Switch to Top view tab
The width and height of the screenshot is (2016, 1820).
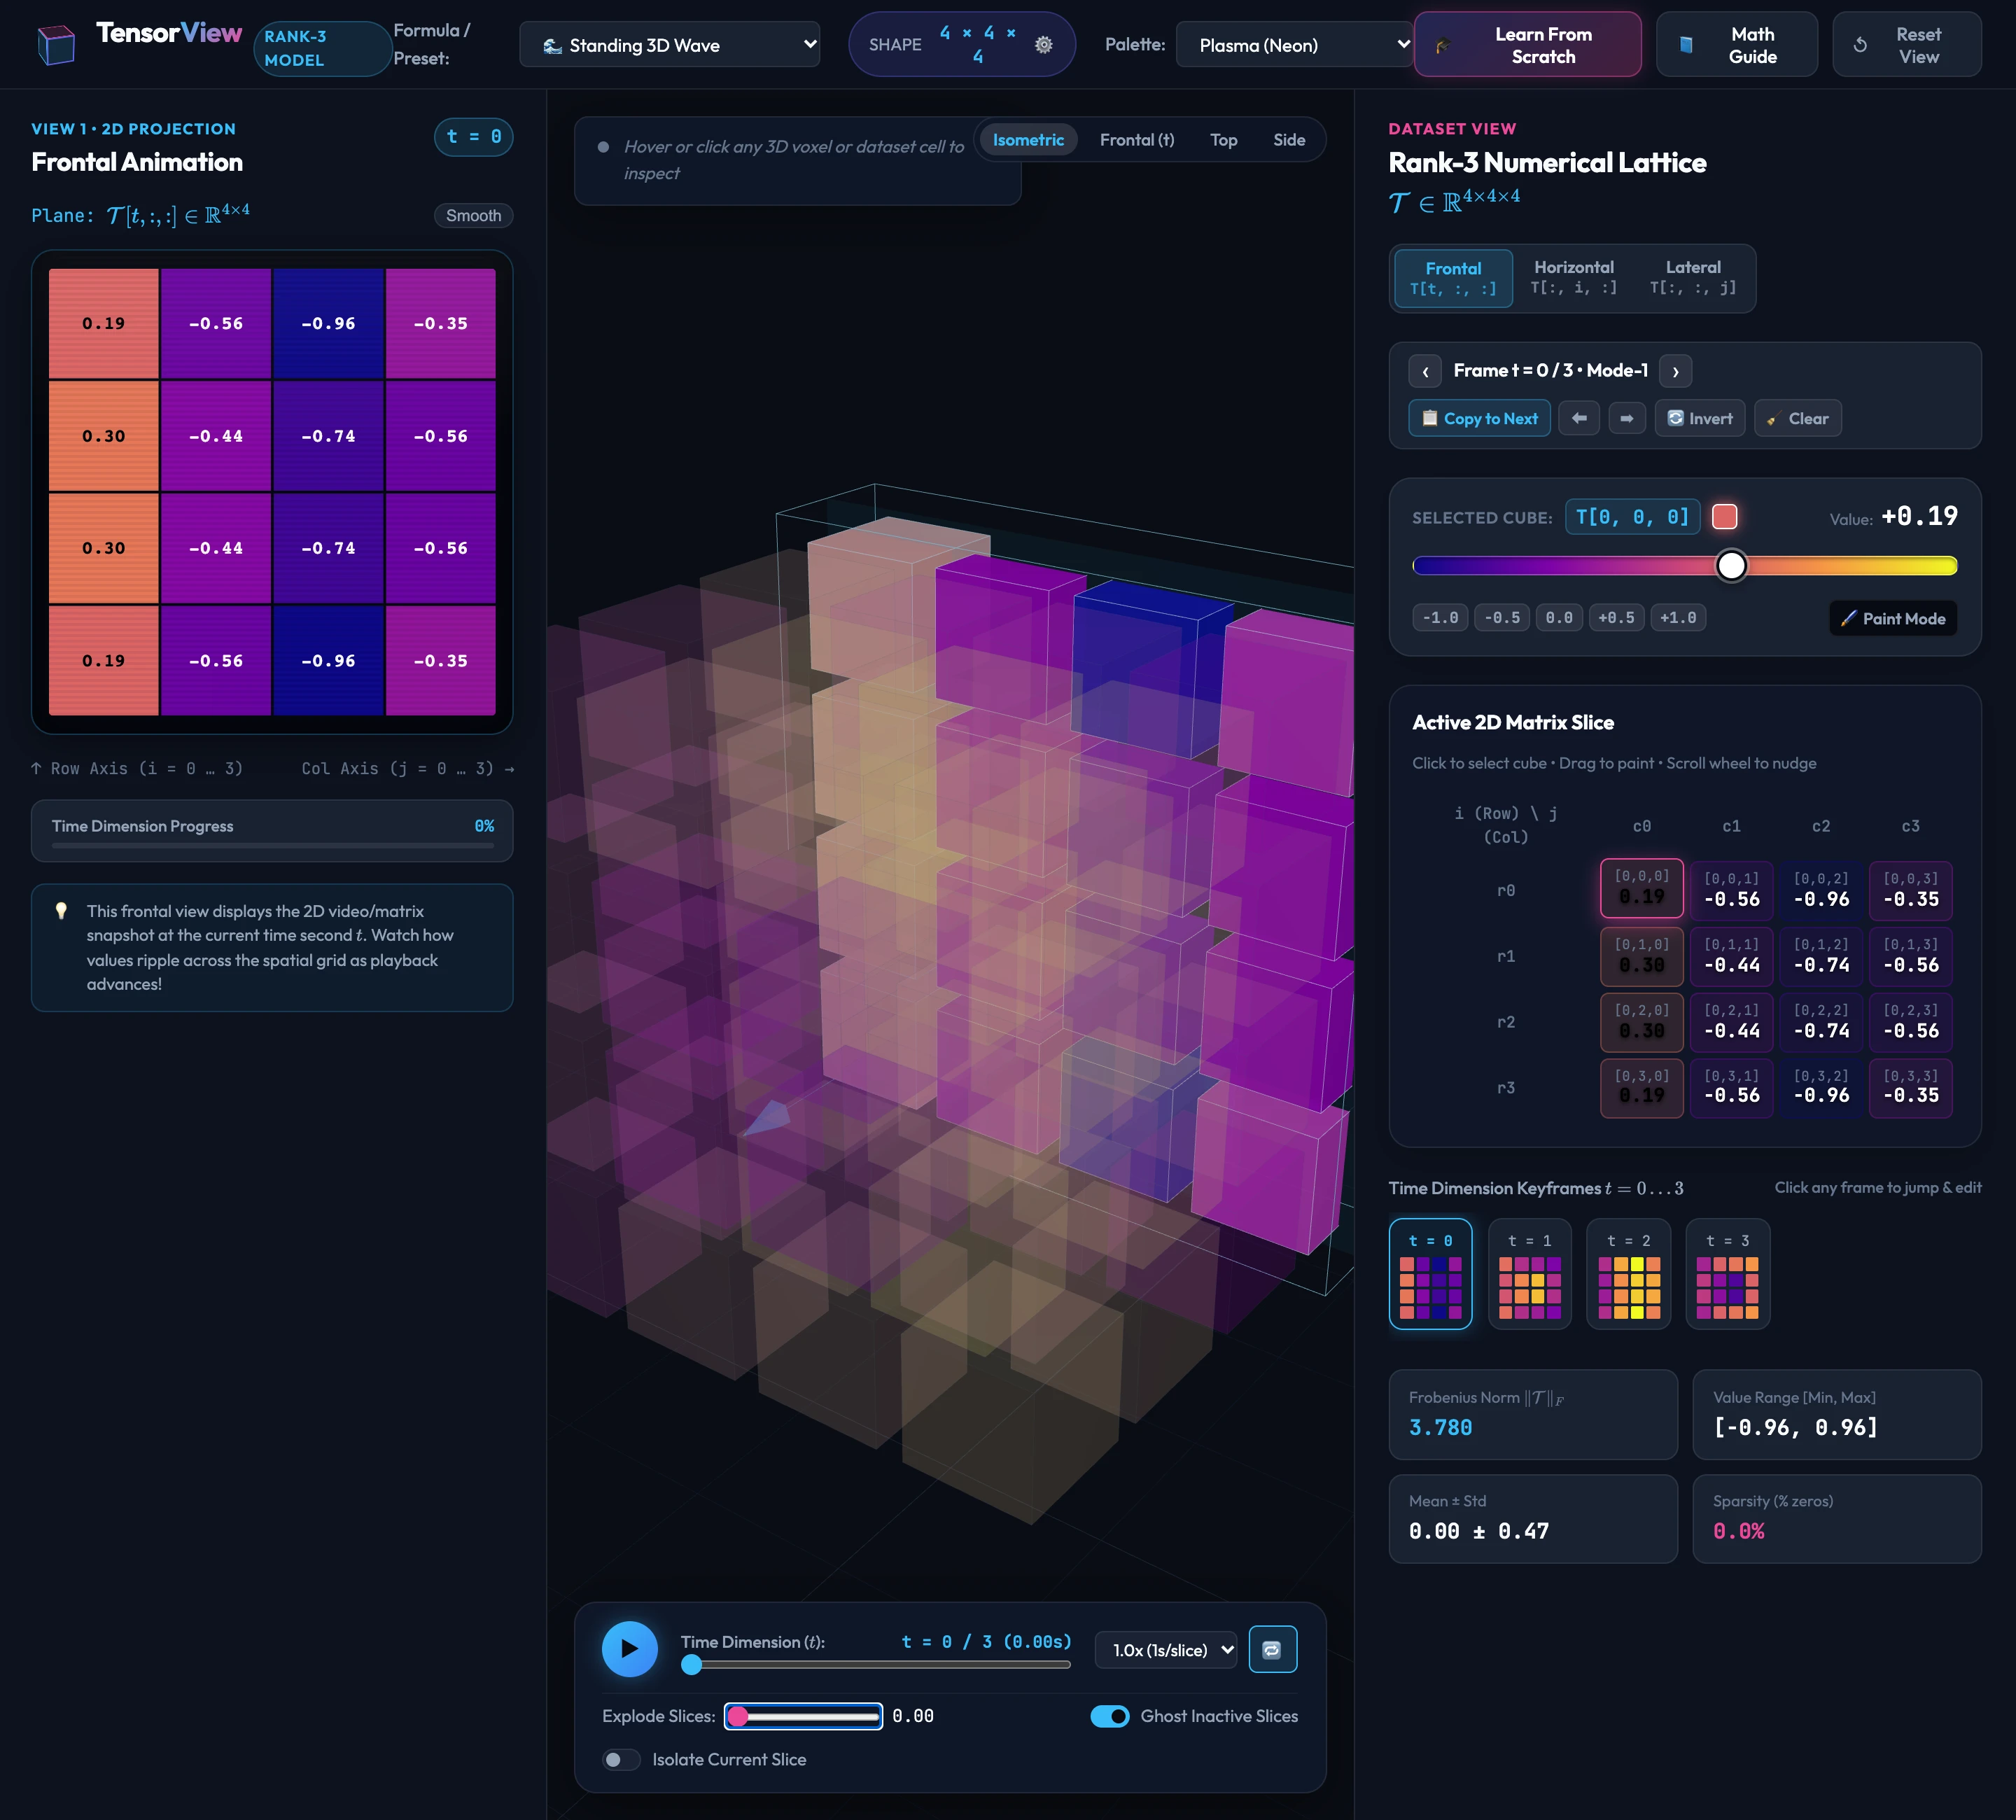click(1223, 140)
